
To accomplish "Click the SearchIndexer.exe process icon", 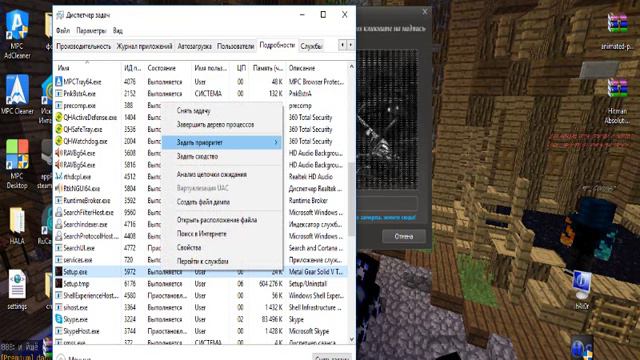I will (59, 224).
